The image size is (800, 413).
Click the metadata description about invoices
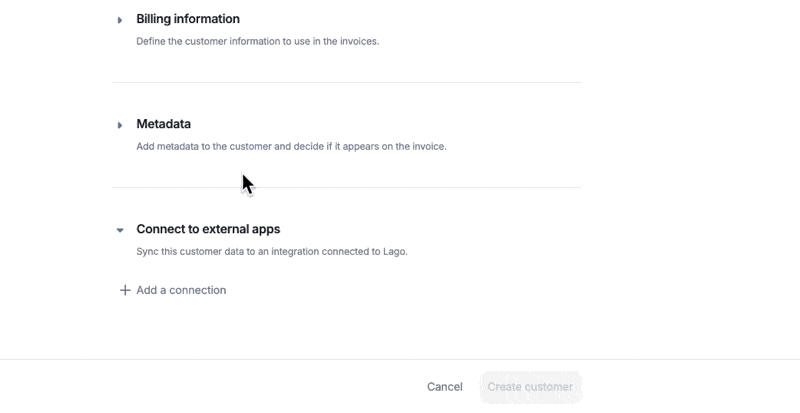(291, 147)
